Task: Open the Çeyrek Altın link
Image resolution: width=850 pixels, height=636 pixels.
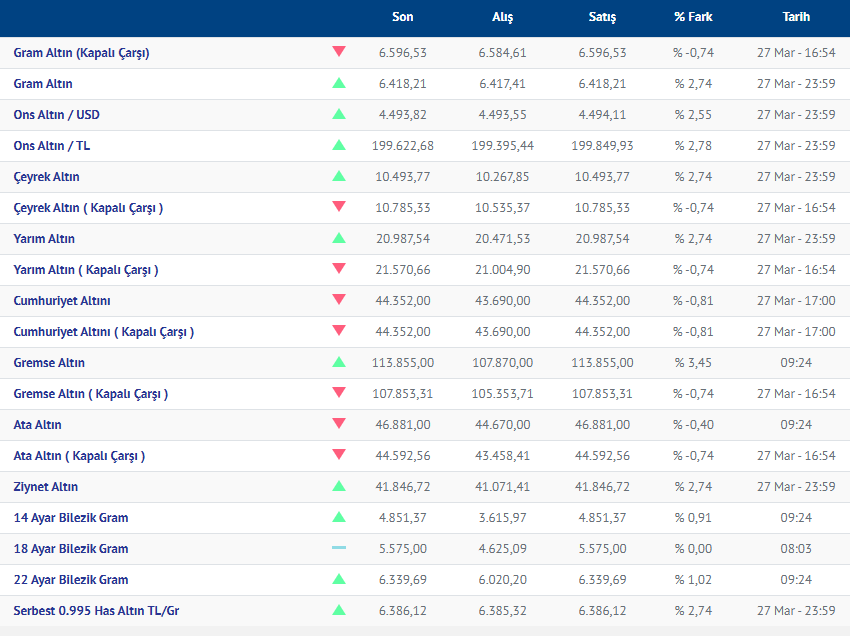Action: coord(46,177)
